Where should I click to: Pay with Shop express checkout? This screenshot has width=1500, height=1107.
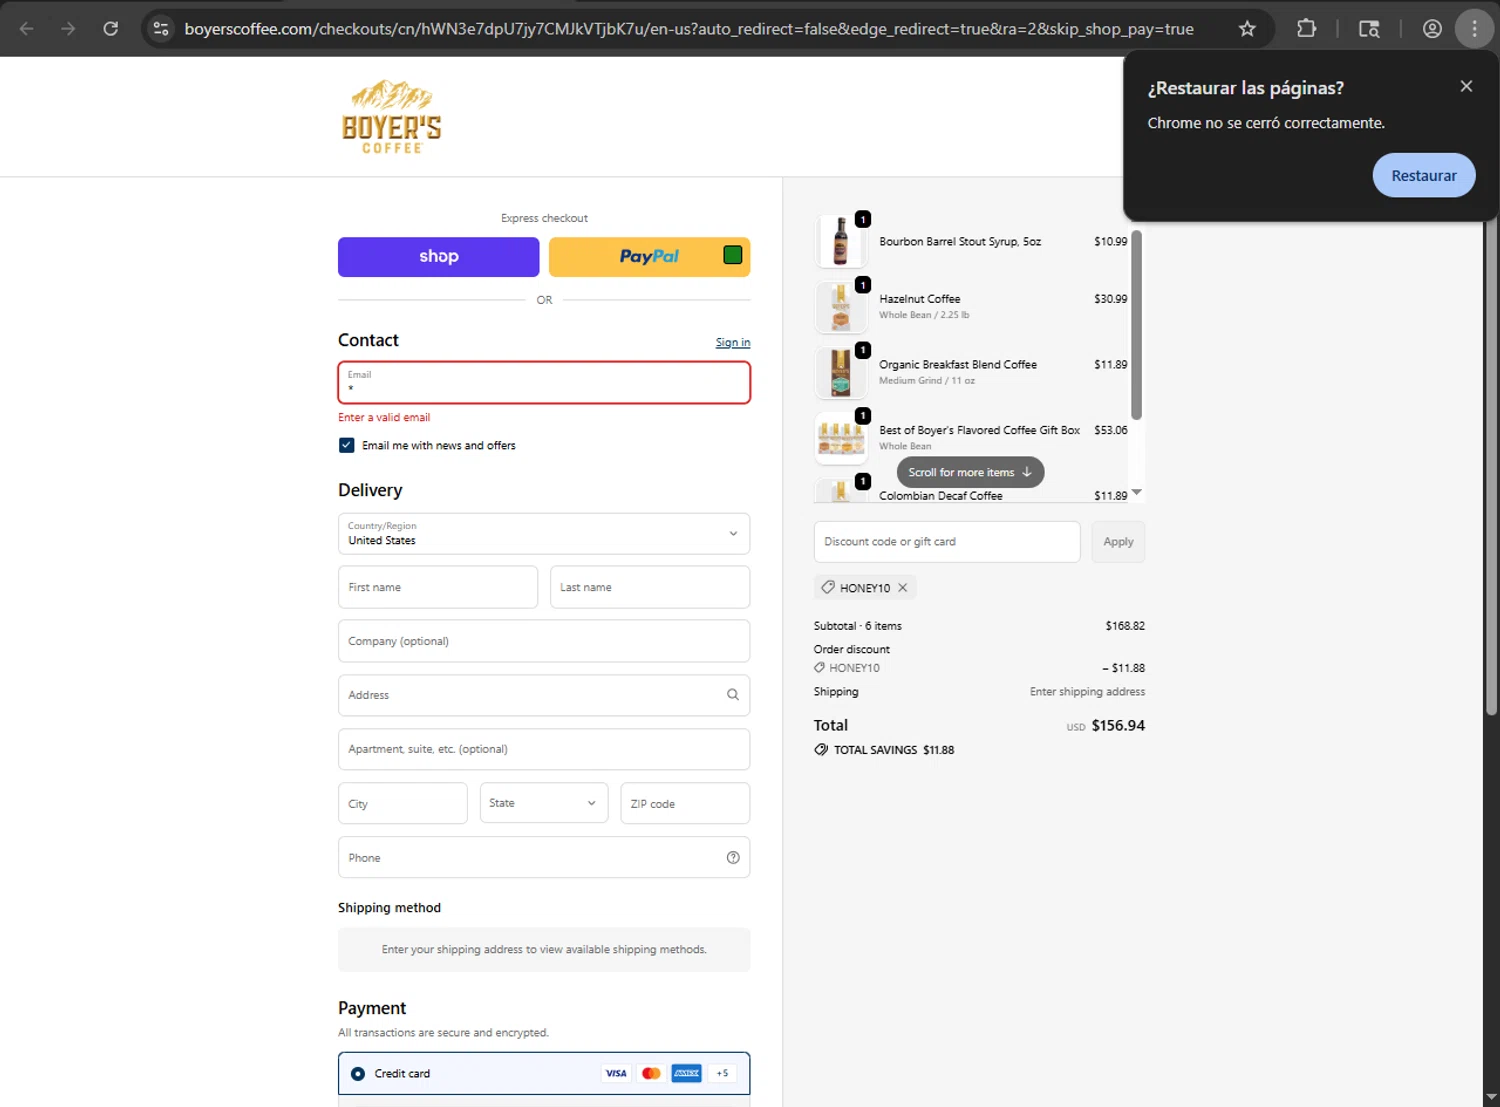click(x=438, y=257)
